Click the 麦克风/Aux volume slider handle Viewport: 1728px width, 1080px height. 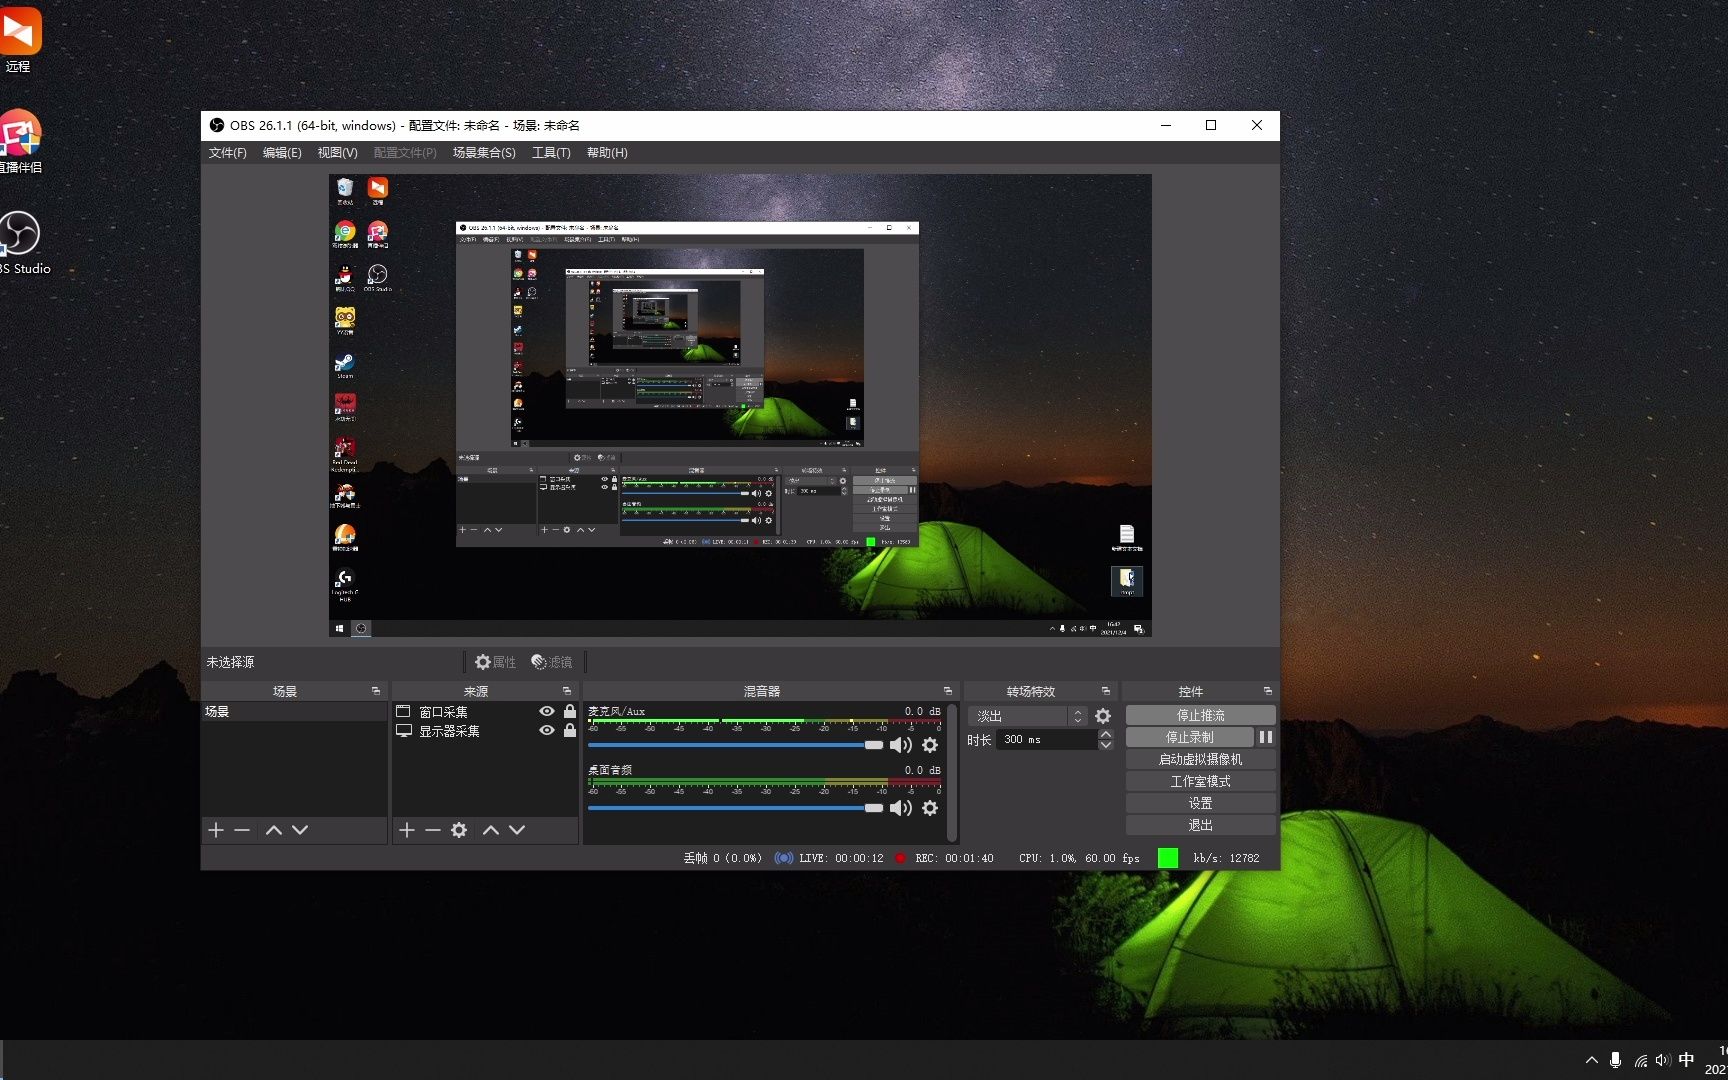(x=874, y=745)
